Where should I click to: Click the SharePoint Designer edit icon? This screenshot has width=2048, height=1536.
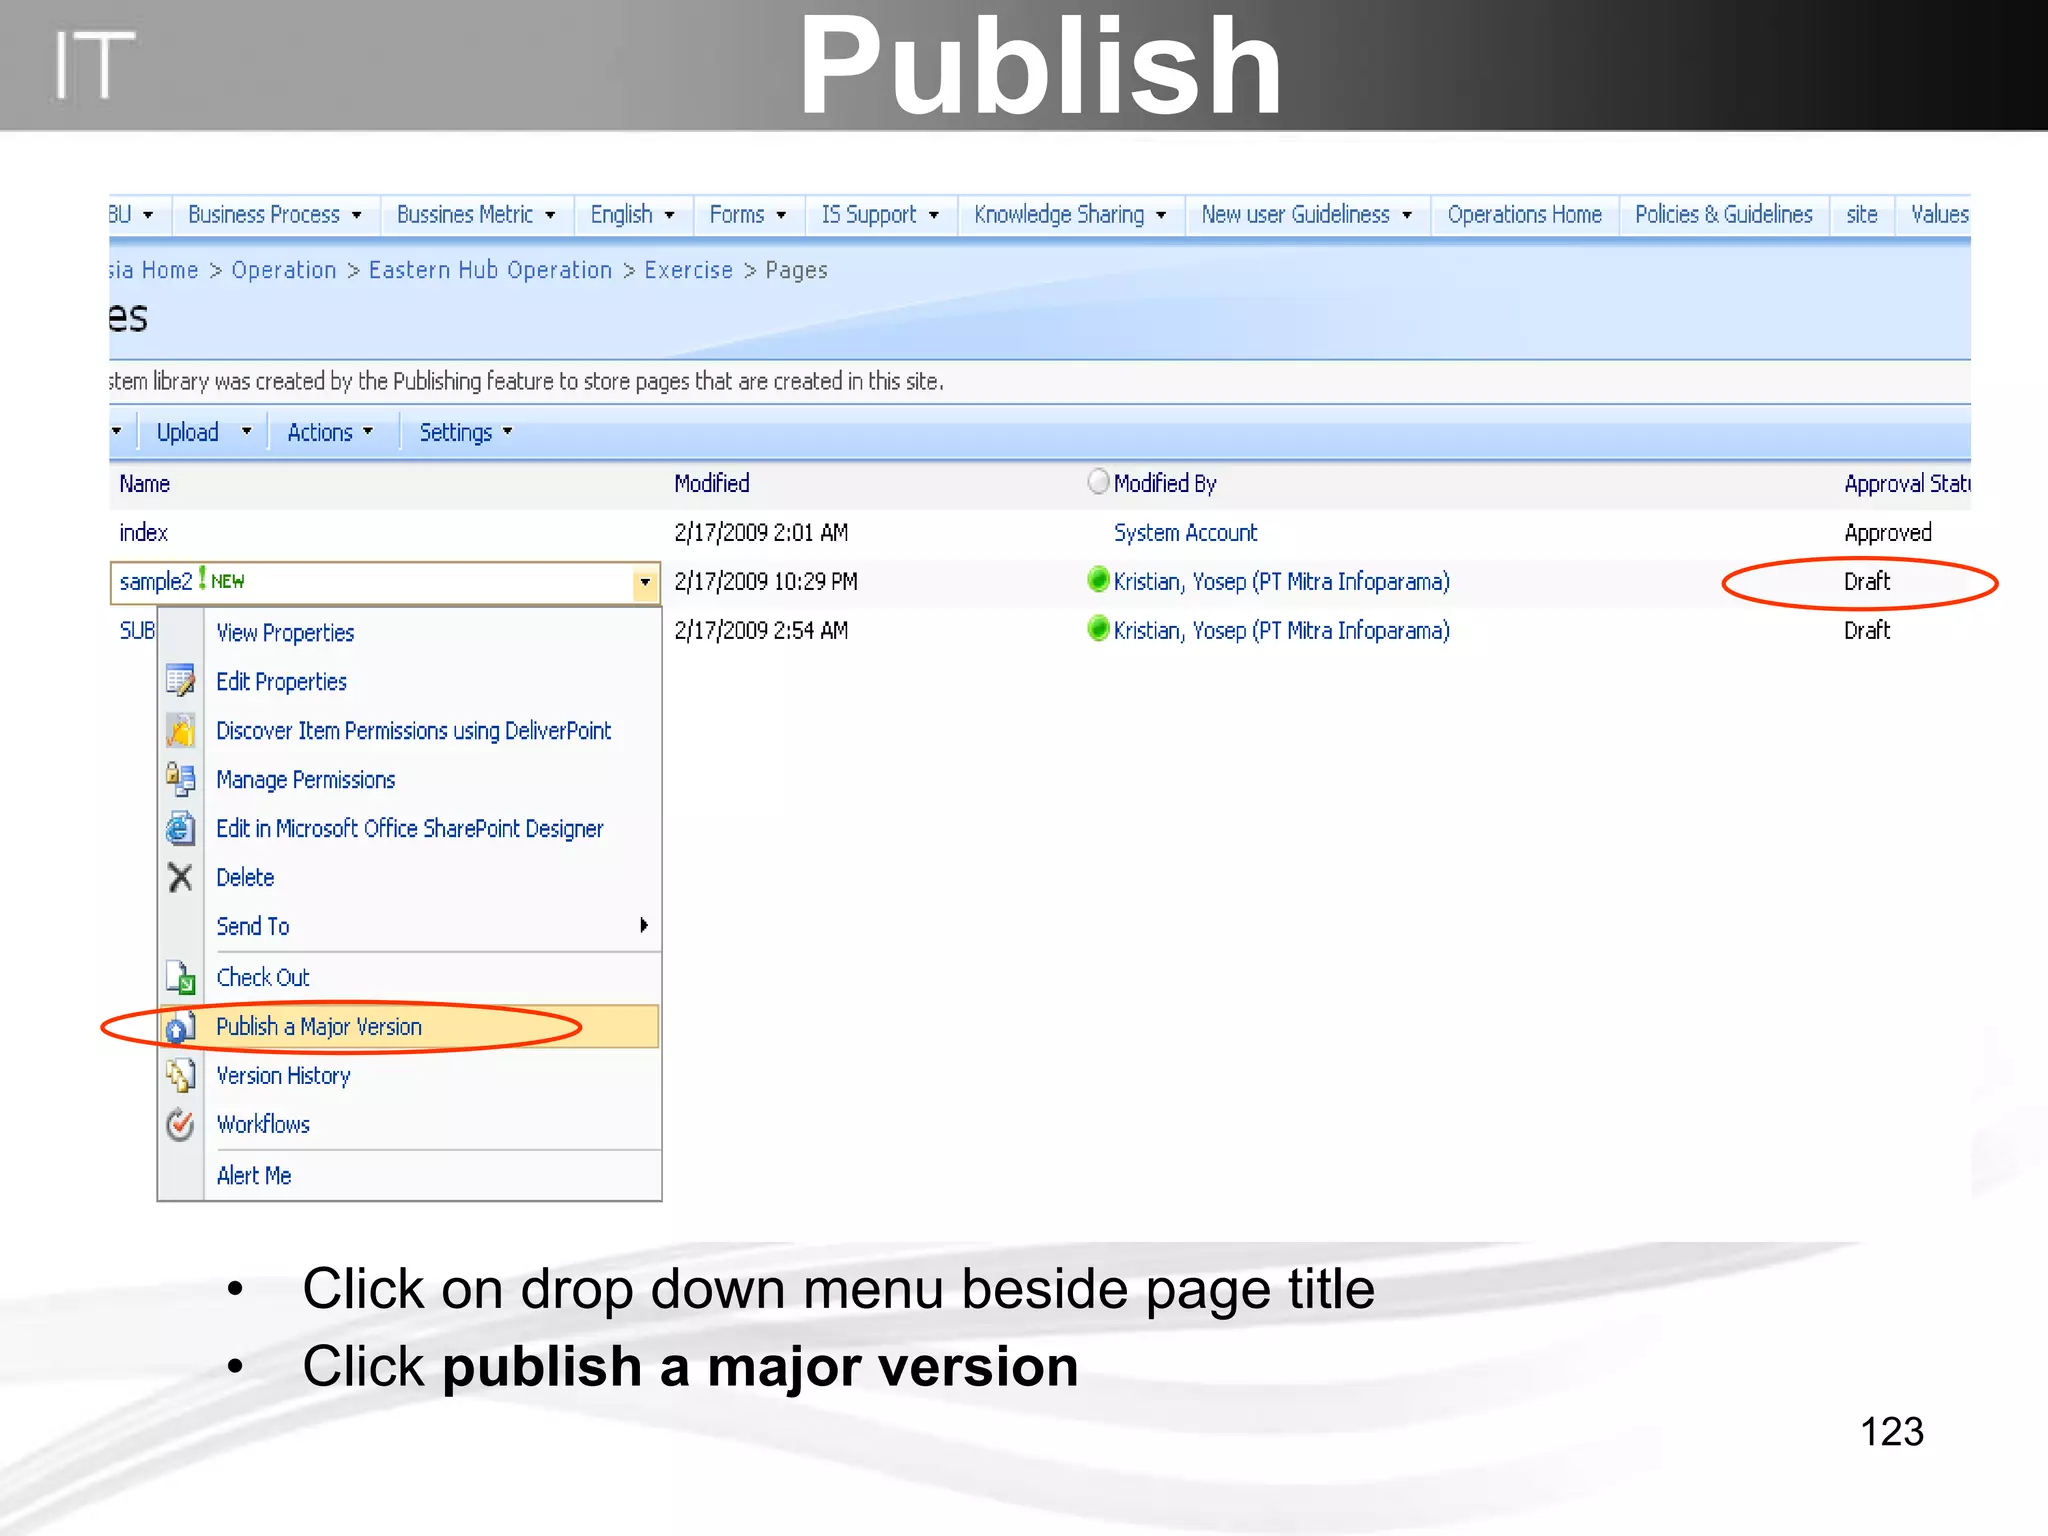click(180, 828)
